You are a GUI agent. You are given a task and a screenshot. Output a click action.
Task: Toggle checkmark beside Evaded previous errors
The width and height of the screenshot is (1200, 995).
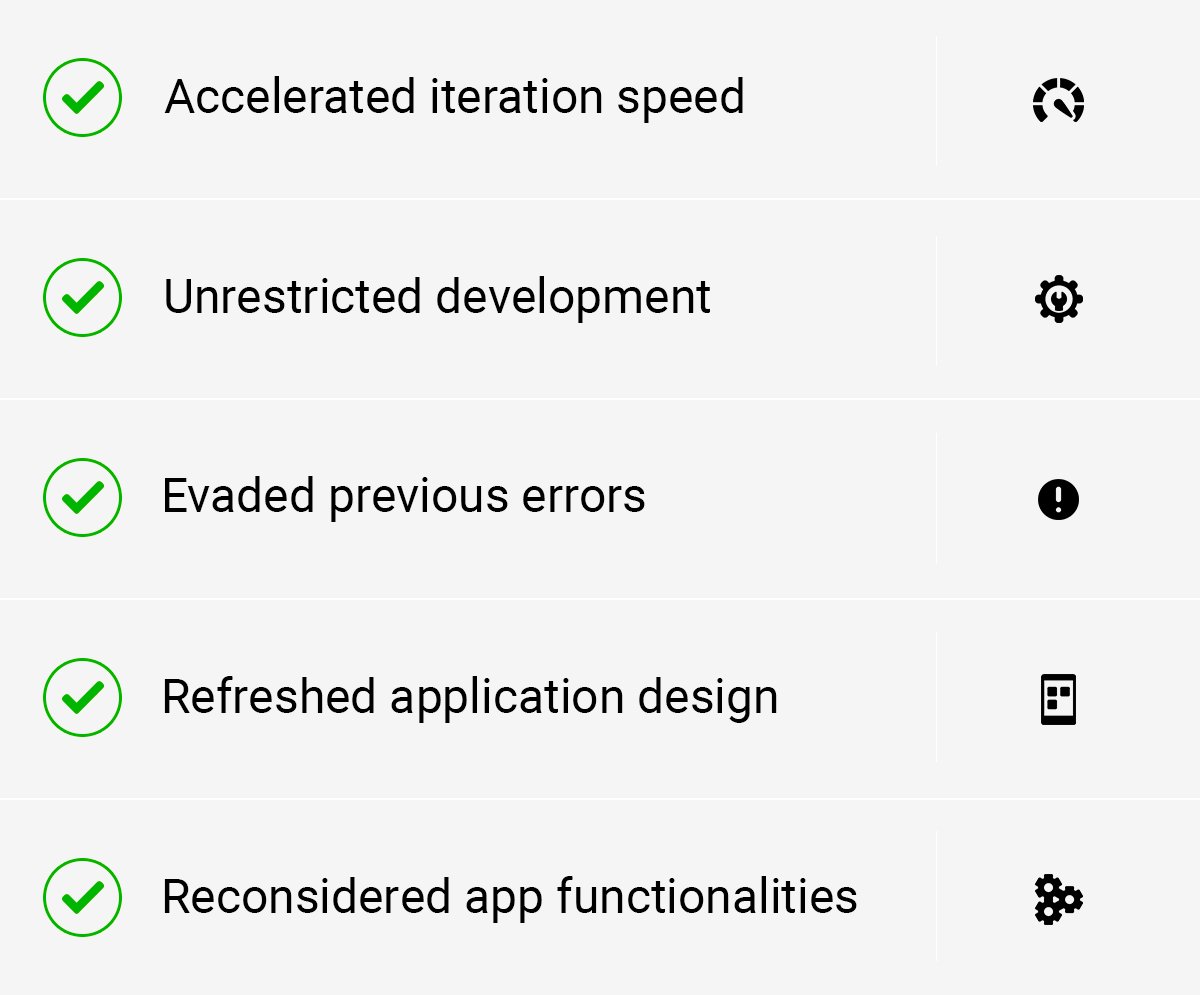click(x=82, y=497)
